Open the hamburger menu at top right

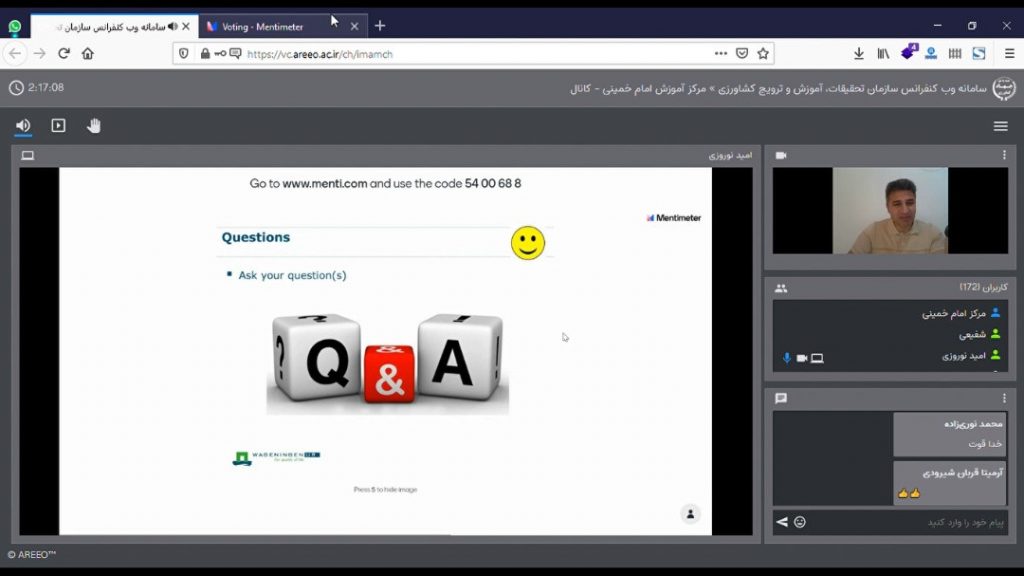[1000, 126]
